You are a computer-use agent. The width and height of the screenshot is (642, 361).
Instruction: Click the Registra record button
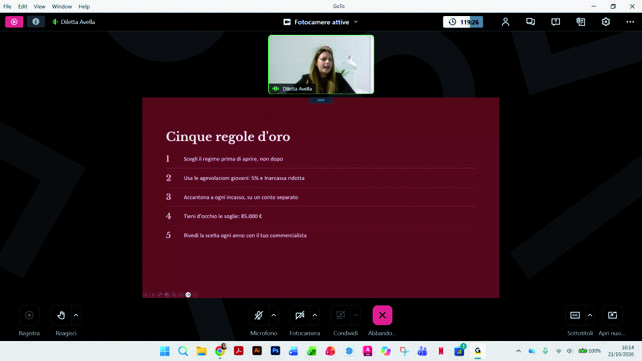click(x=29, y=315)
